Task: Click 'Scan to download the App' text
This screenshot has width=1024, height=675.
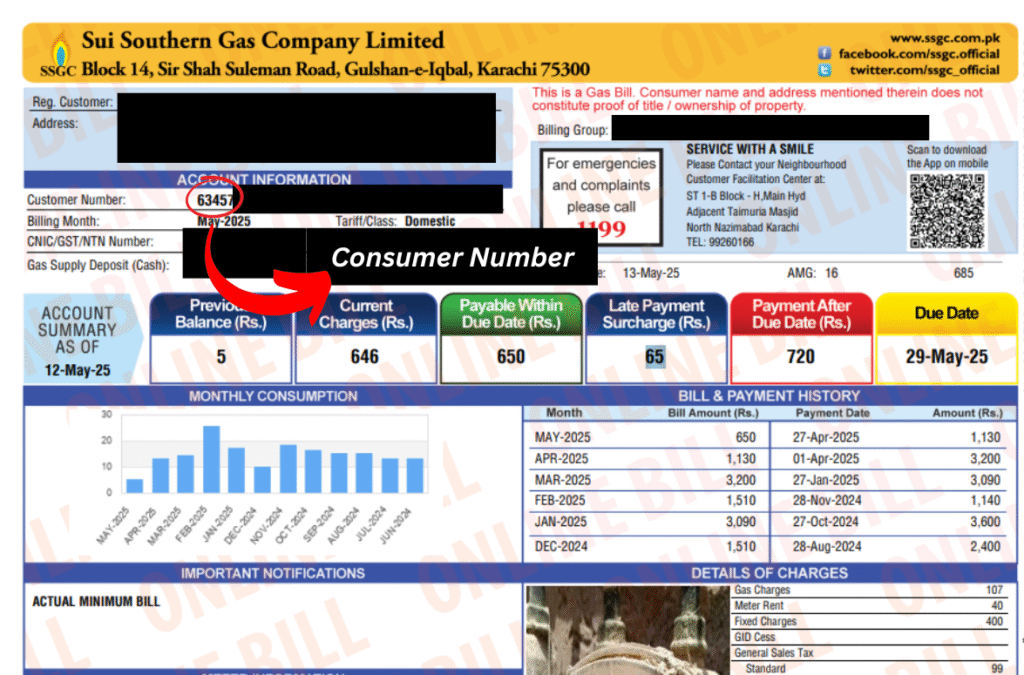Action: (x=947, y=157)
